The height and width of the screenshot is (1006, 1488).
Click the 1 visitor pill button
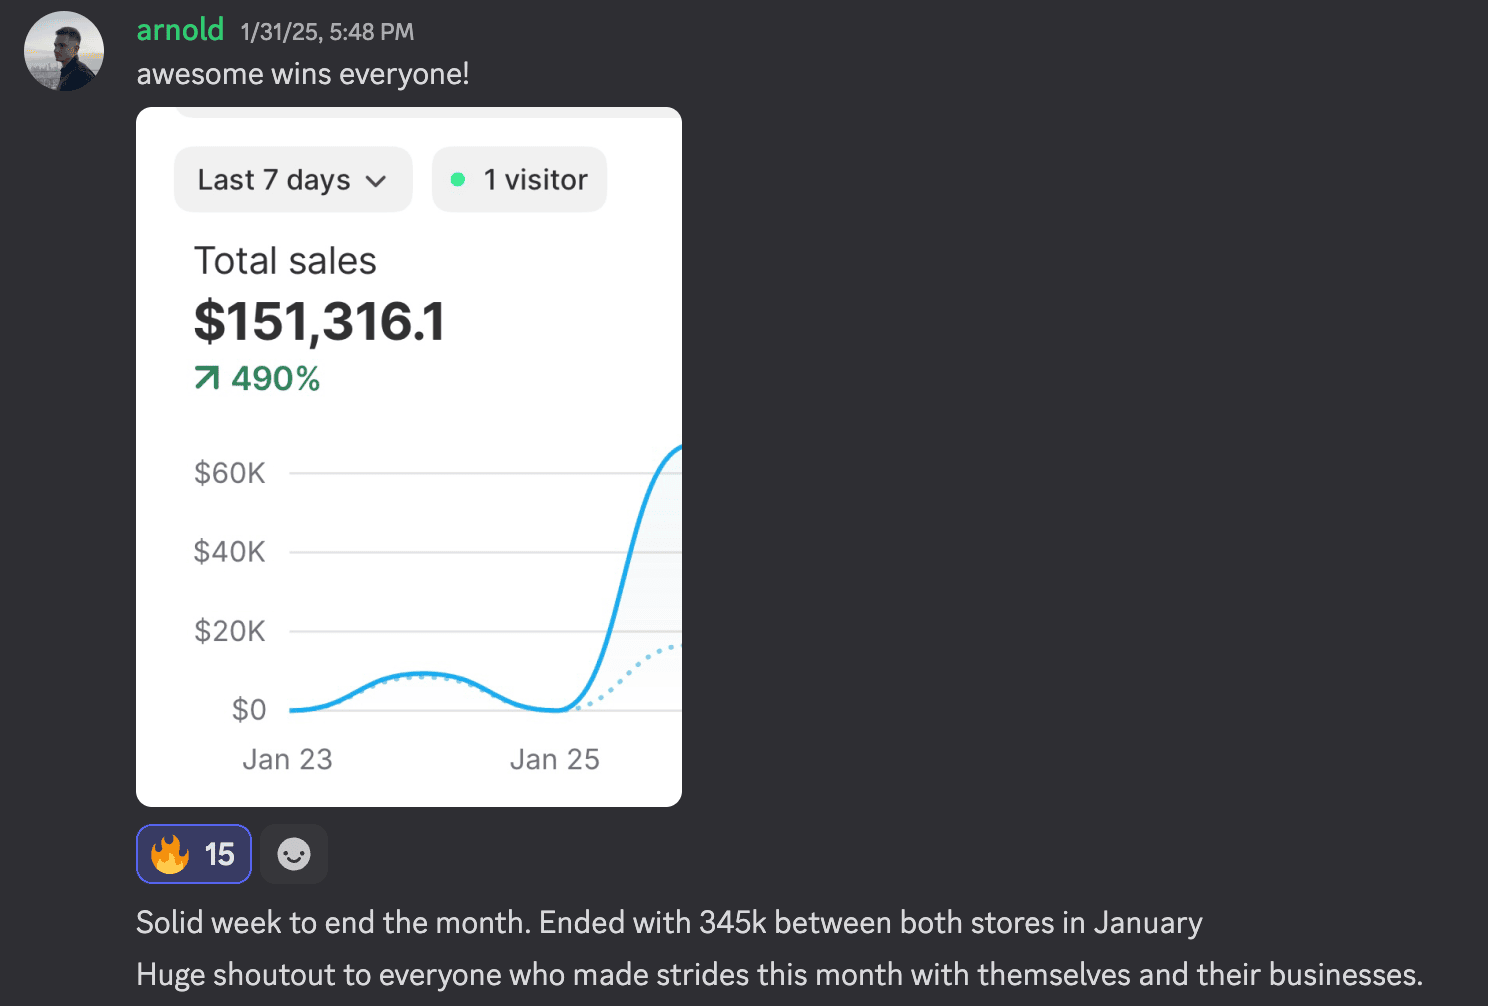pos(519,180)
